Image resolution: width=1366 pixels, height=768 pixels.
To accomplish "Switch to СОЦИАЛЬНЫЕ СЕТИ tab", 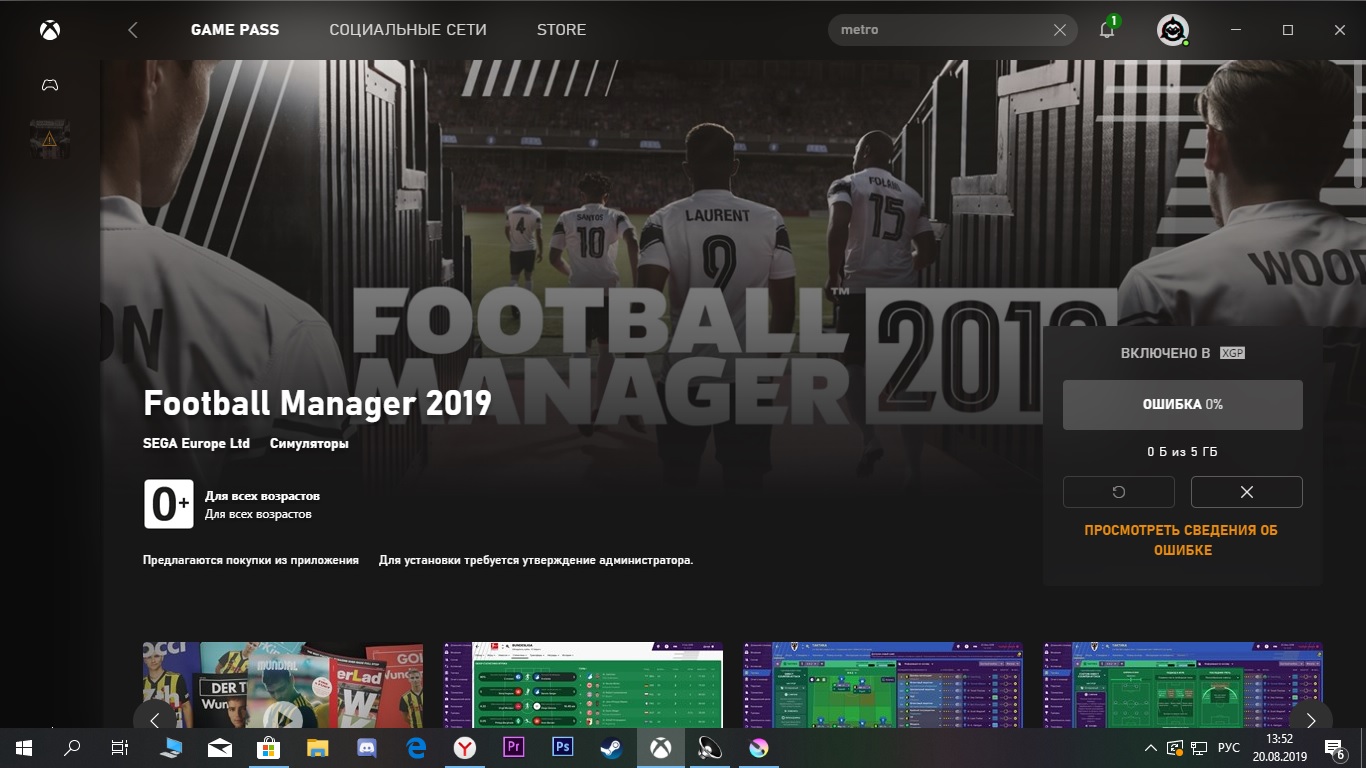I will (408, 30).
